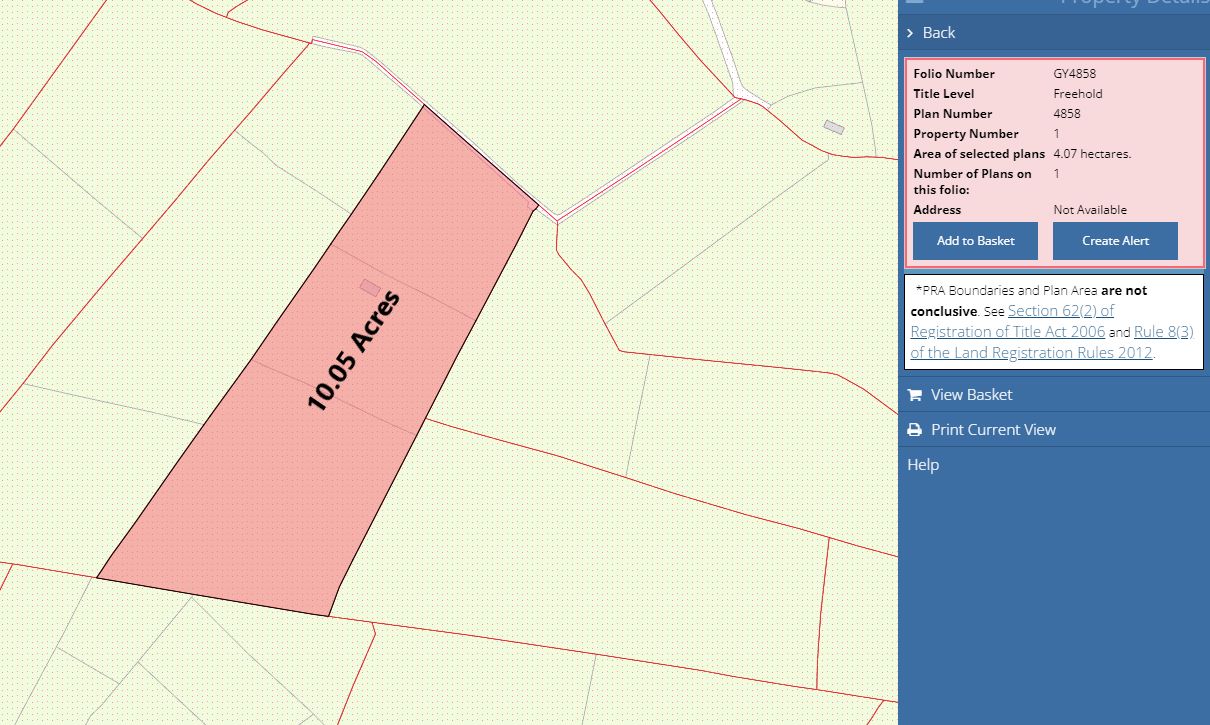Click the small pink square at parcel's northeast corner

click(531, 203)
